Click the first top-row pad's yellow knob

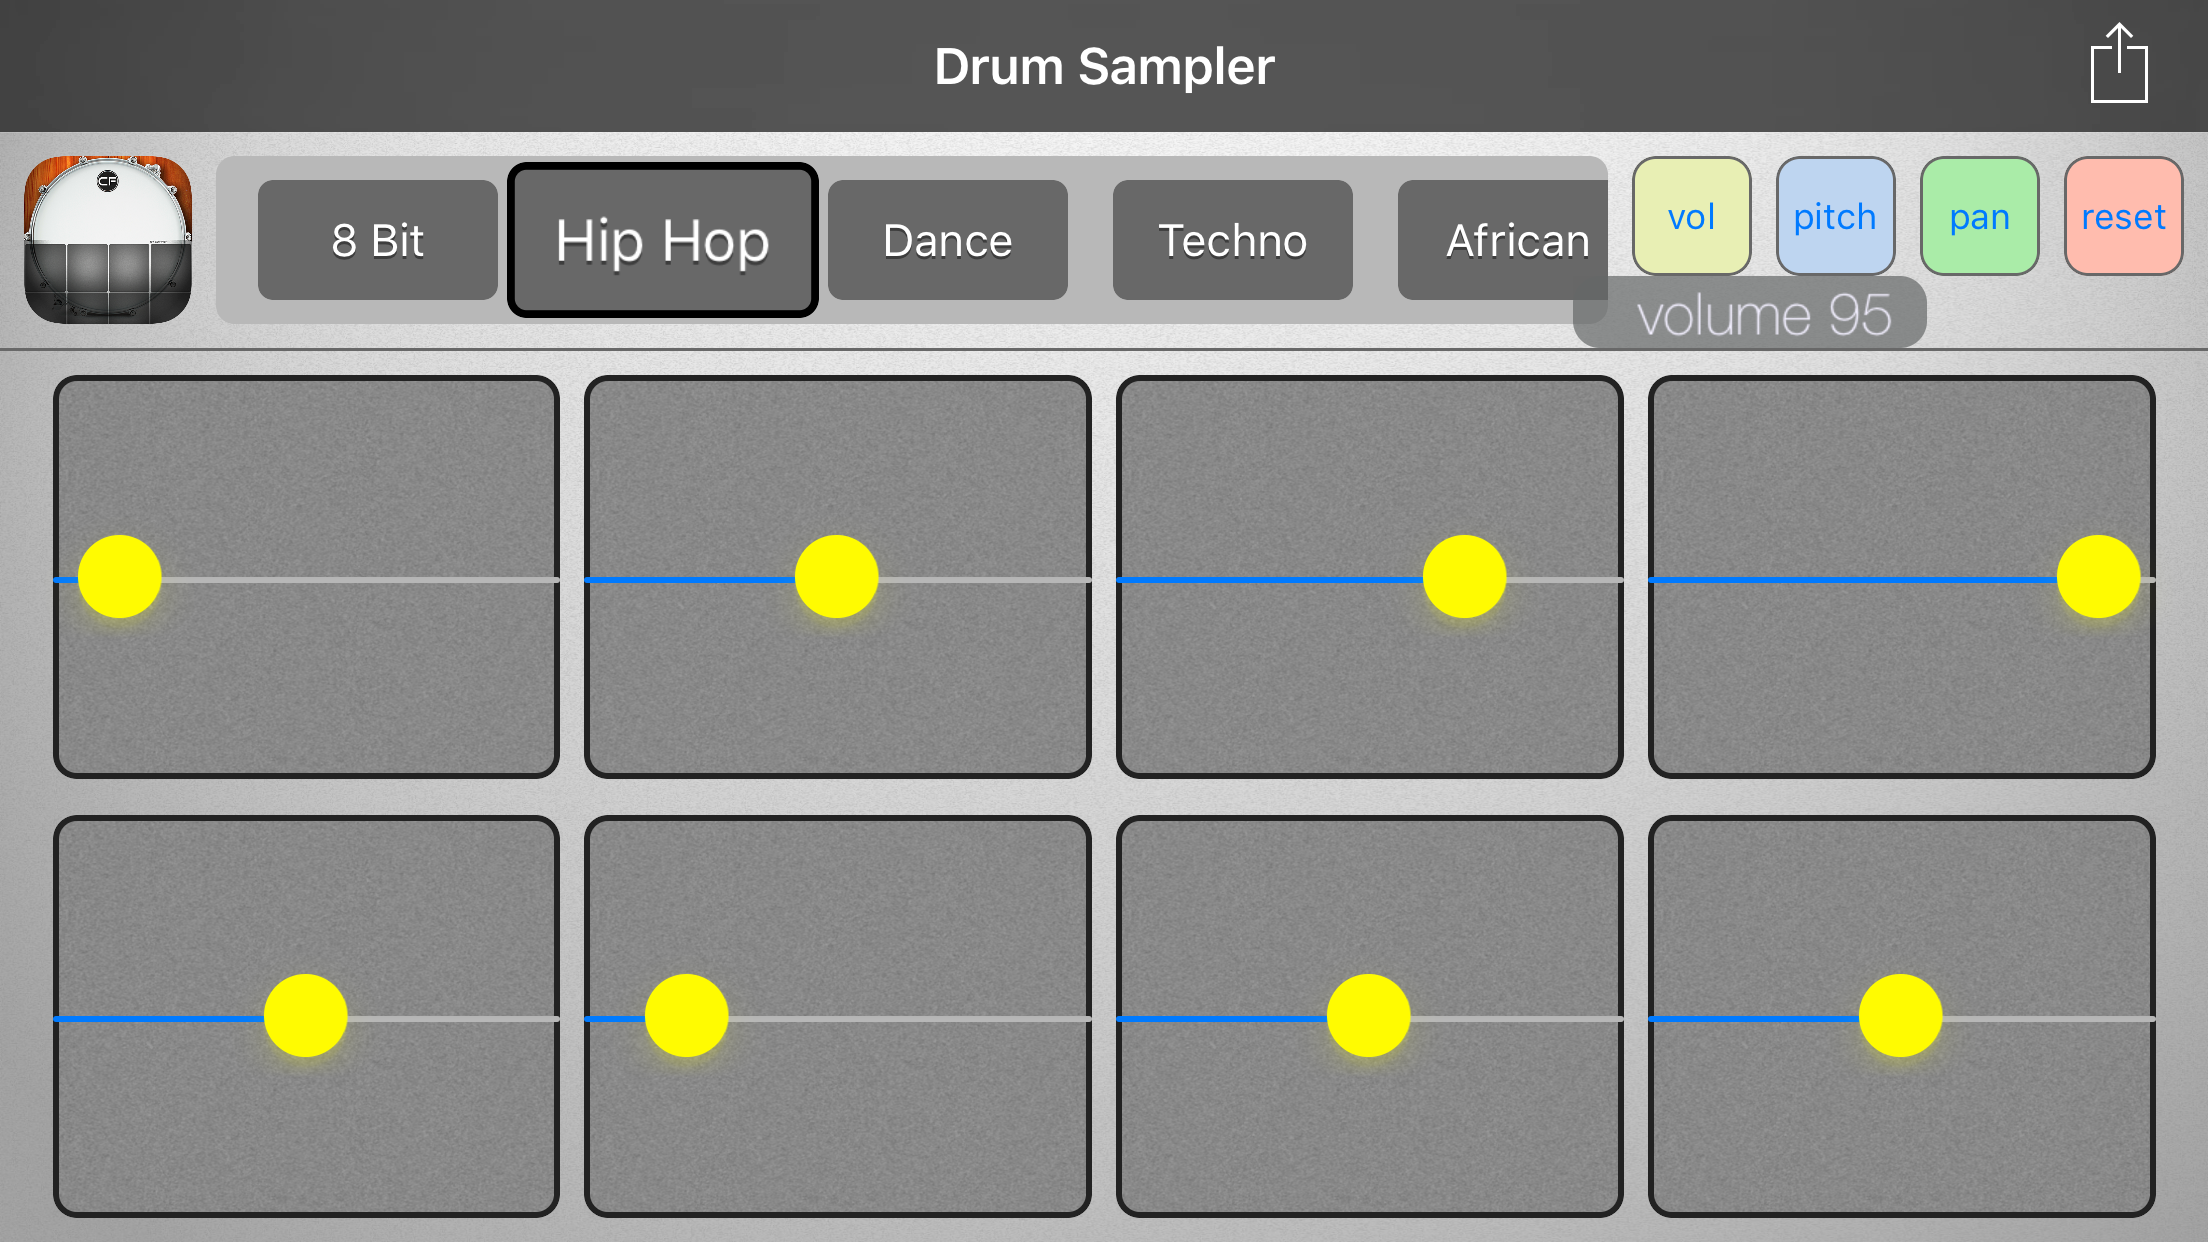point(120,577)
